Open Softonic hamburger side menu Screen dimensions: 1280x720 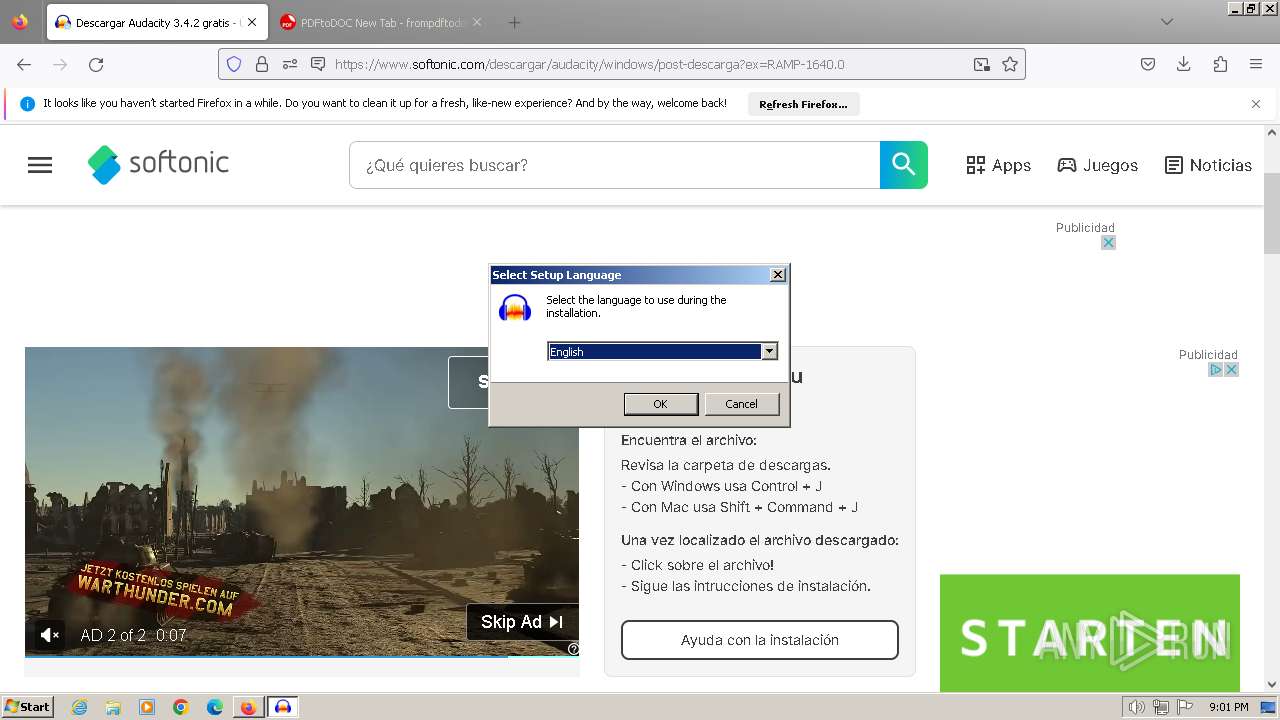pyautogui.click(x=40, y=165)
